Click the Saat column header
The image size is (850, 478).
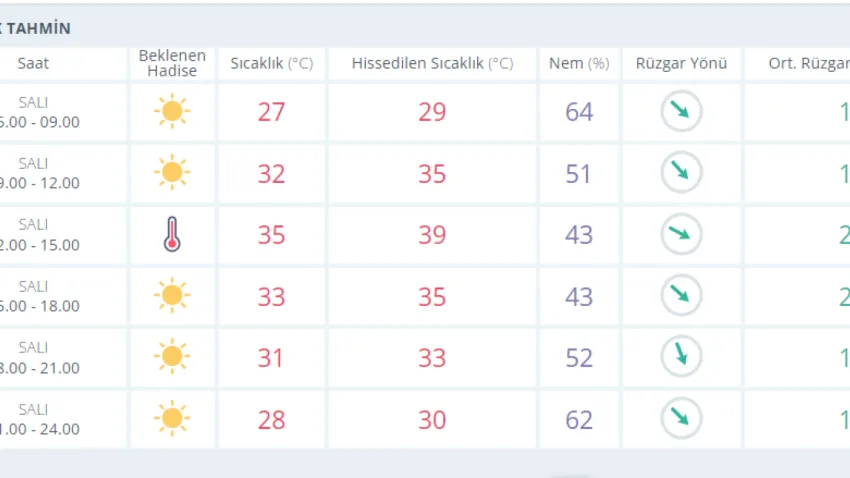pyautogui.click(x=33, y=64)
